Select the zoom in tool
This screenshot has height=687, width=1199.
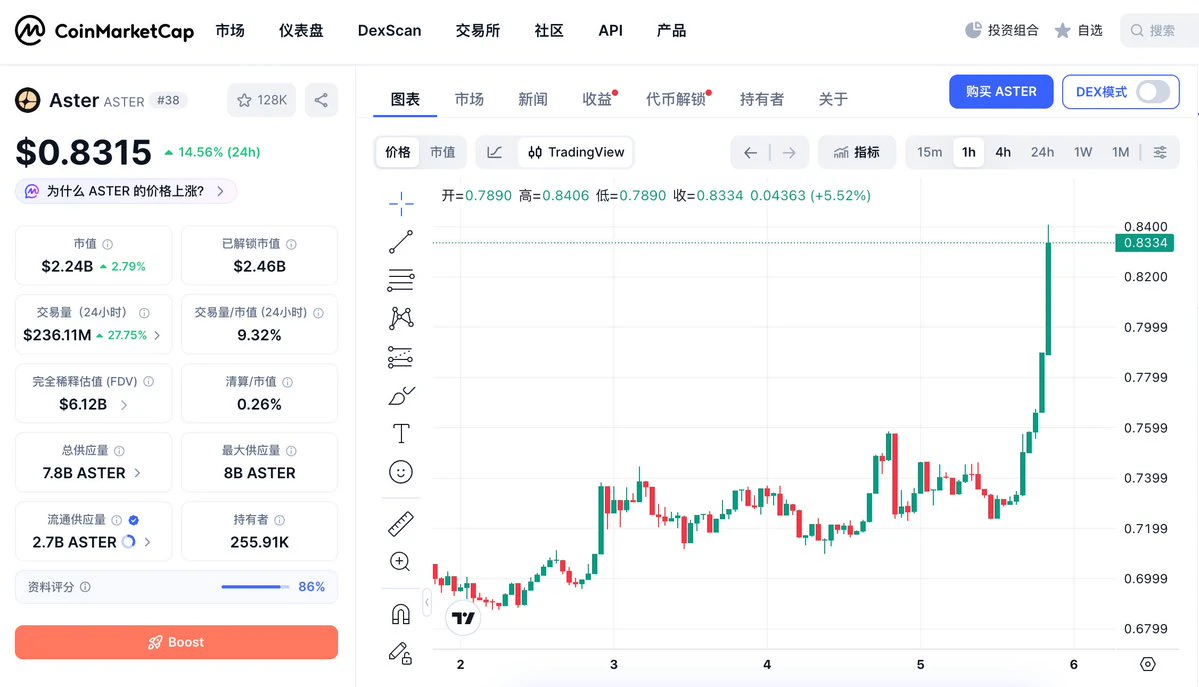pyautogui.click(x=401, y=562)
